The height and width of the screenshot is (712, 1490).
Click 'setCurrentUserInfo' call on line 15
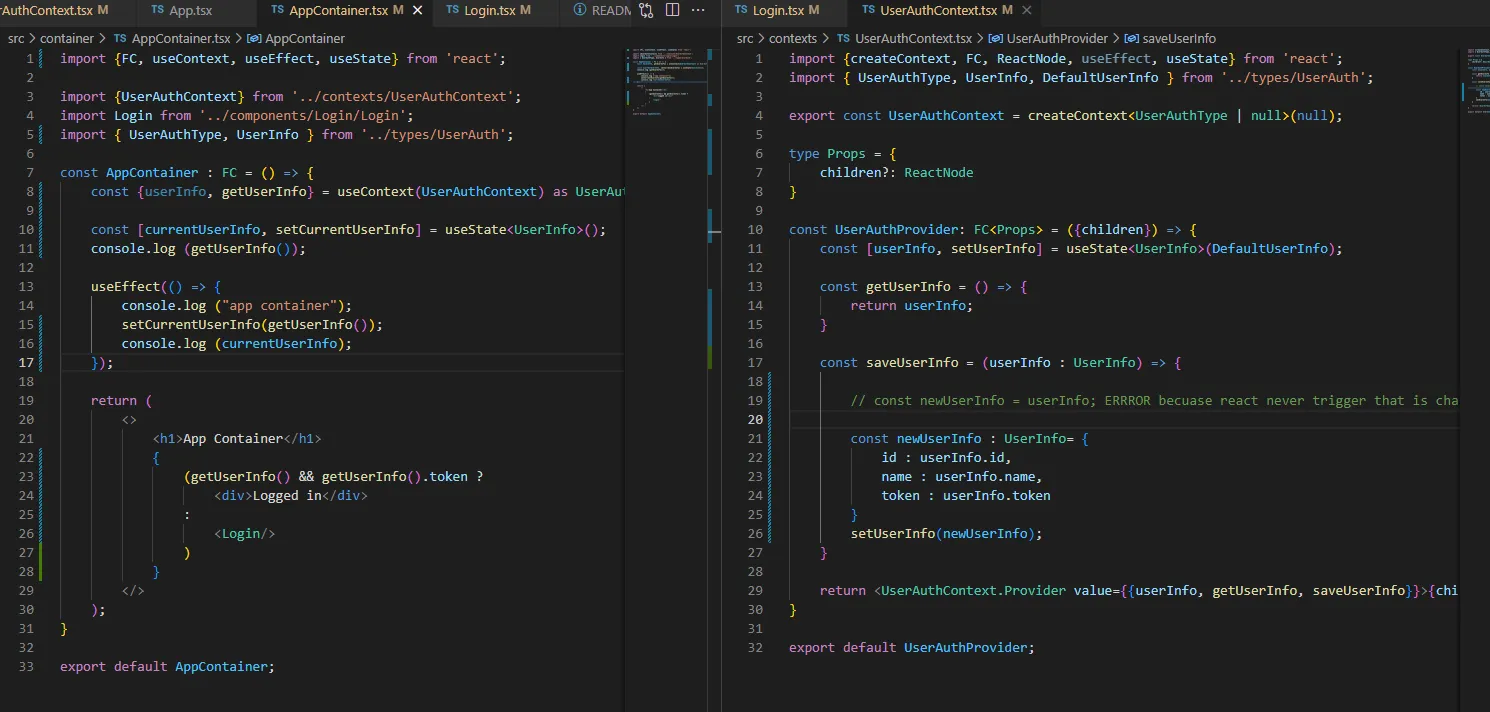point(191,324)
